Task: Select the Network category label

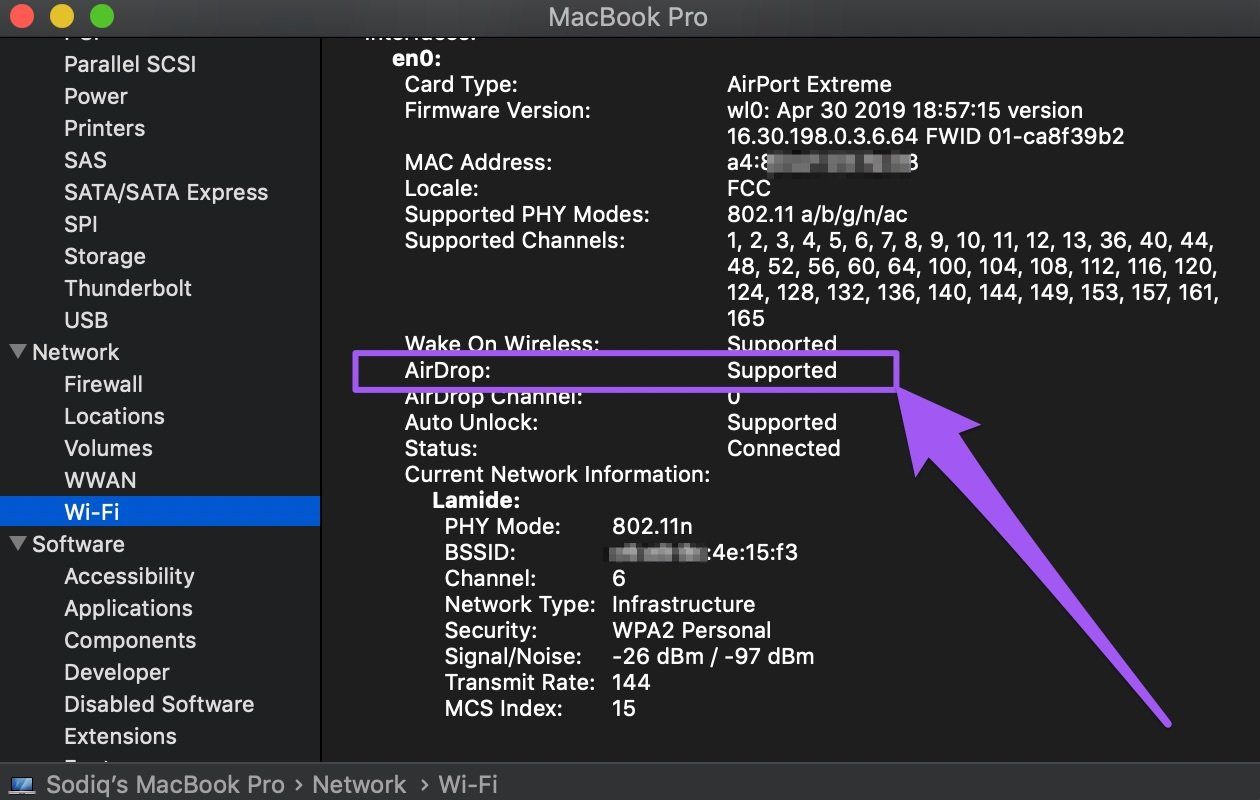Action: (76, 352)
